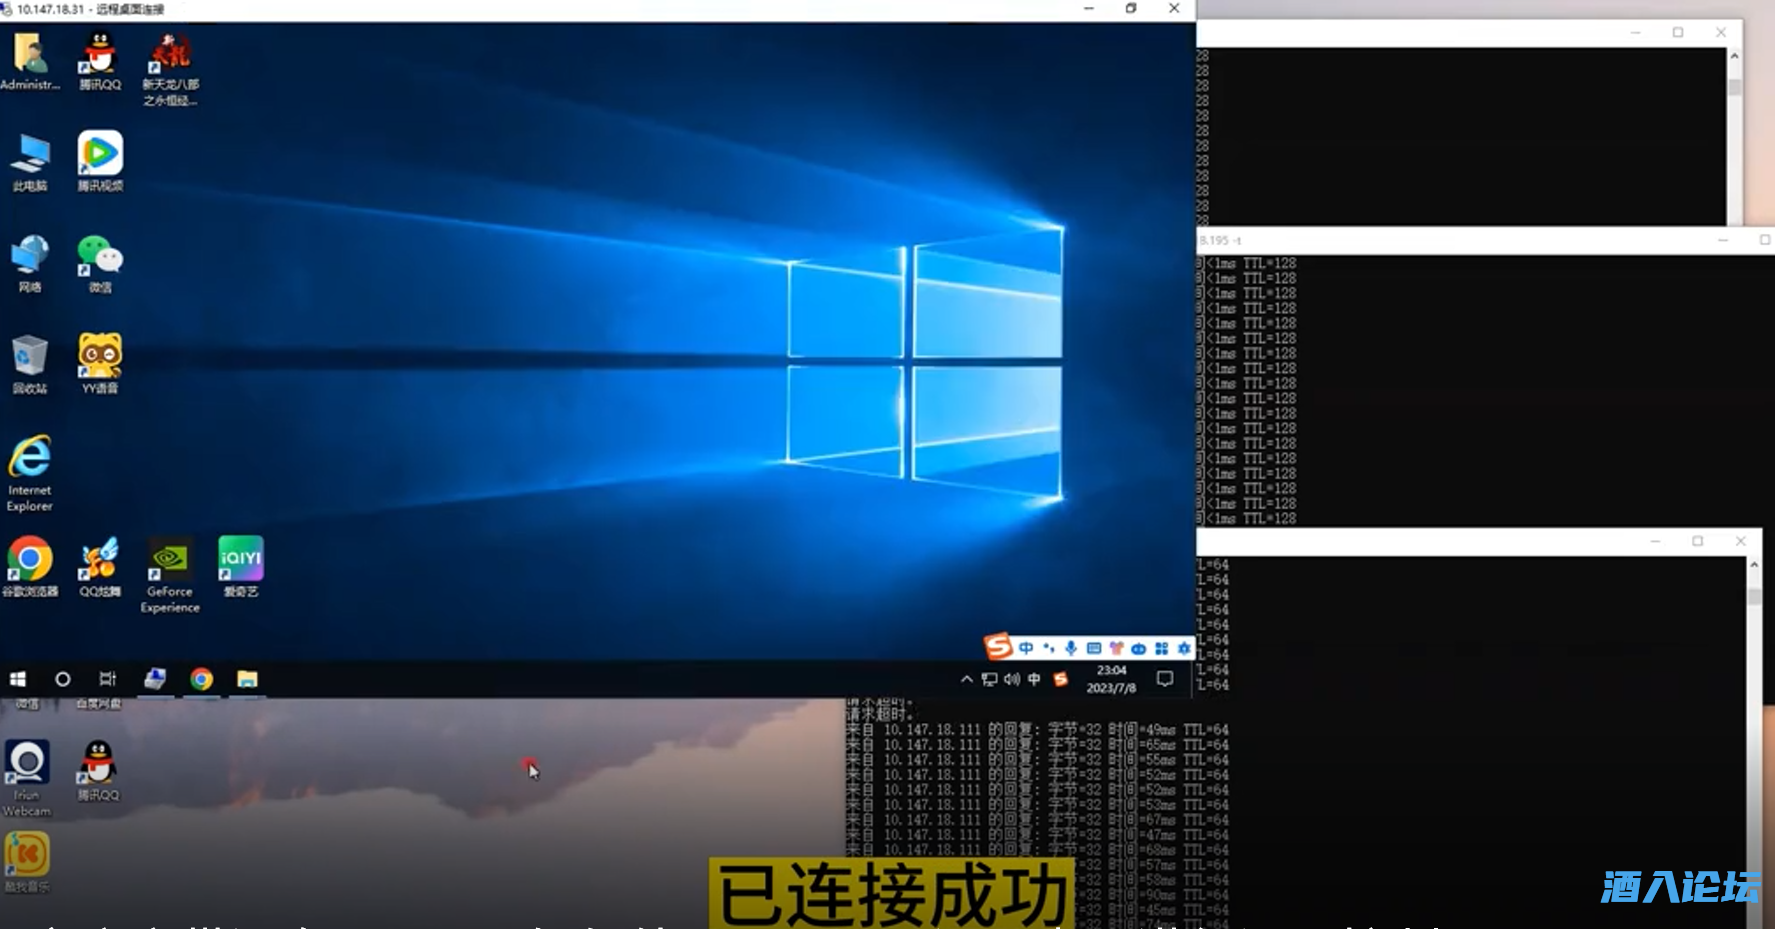
Task: Open Sogou input settings gear
Action: click(x=1184, y=648)
